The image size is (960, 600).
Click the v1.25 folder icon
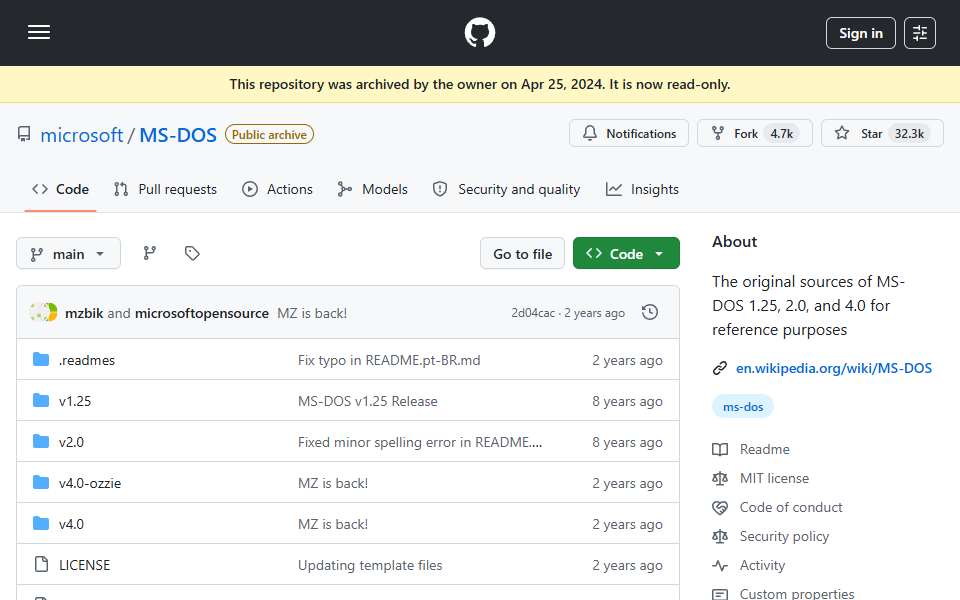pos(41,400)
